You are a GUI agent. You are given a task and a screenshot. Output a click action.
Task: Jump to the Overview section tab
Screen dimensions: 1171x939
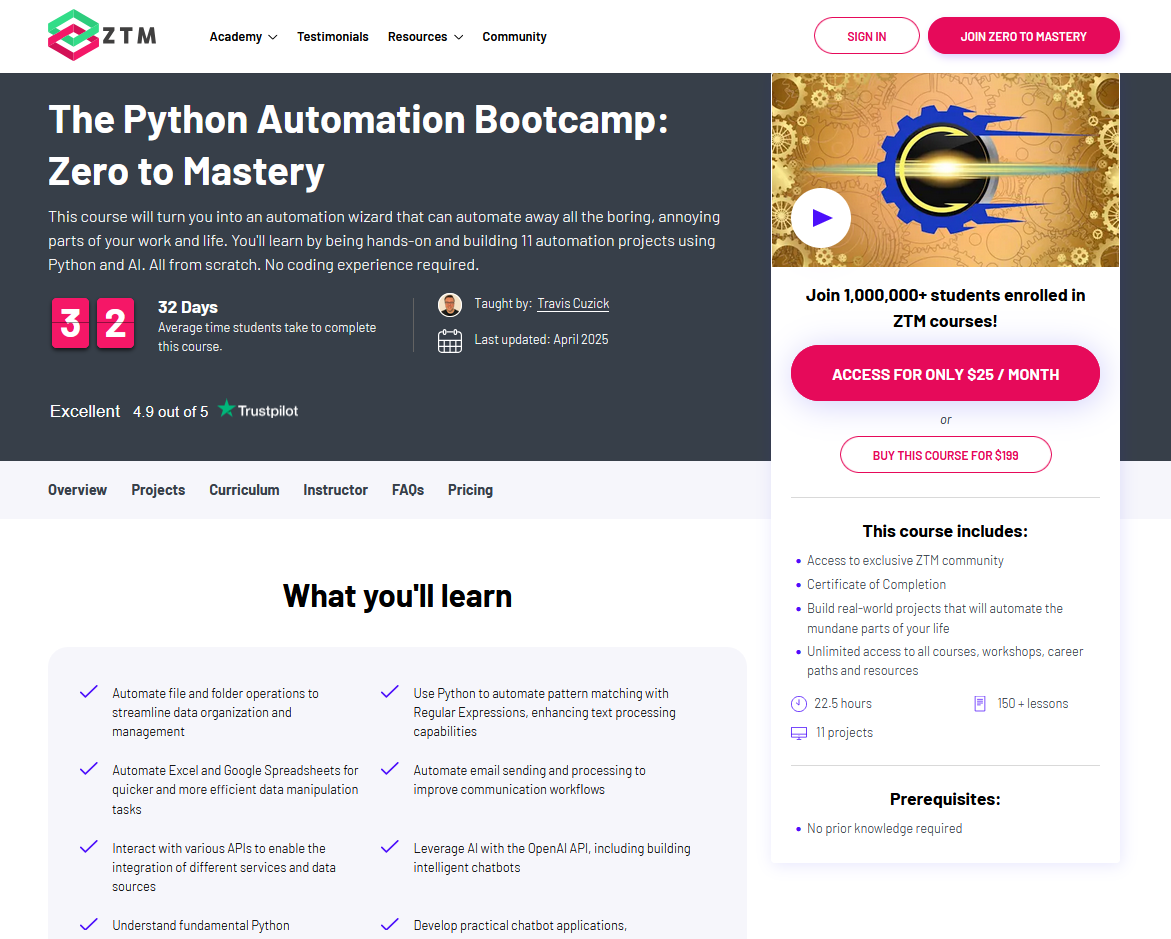click(x=78, y=490)
